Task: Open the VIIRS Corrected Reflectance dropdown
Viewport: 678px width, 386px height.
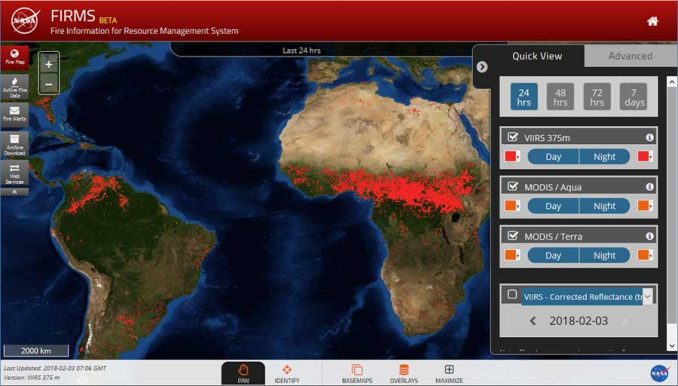Action: pos(587,297)
